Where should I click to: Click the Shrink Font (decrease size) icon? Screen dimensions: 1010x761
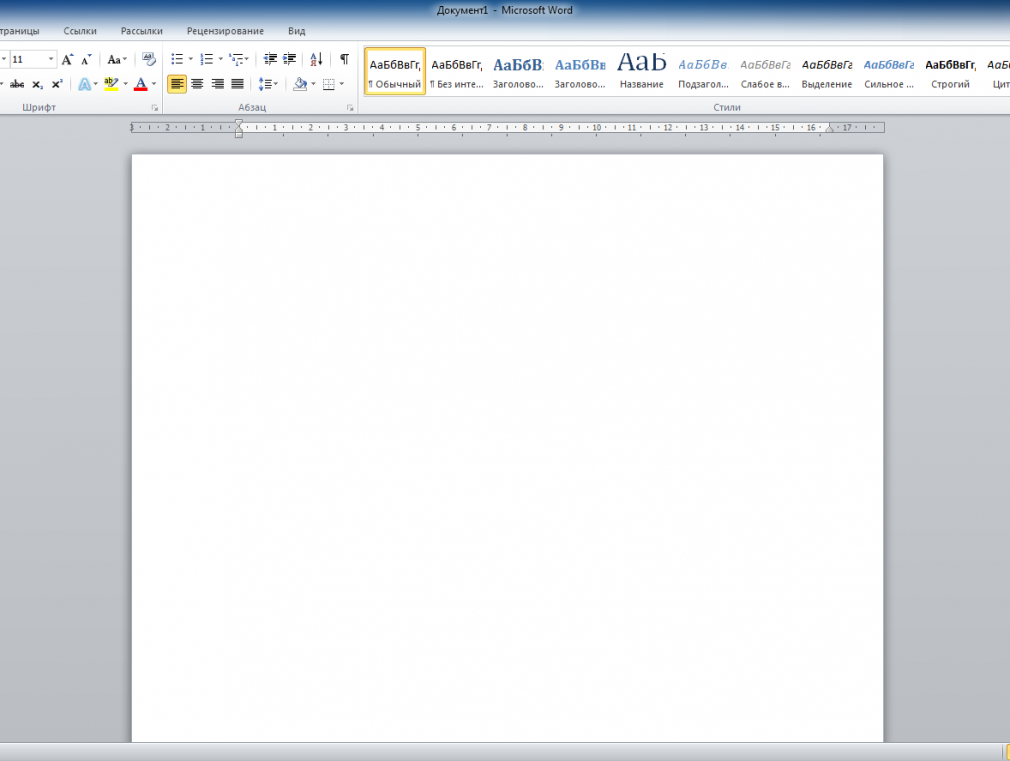pos(86,59)
